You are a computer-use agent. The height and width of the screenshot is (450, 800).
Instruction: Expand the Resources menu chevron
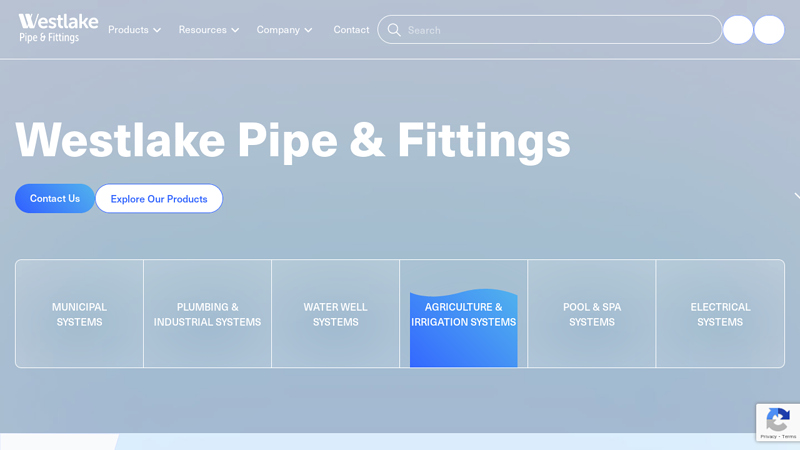click(x=235, y=30)
